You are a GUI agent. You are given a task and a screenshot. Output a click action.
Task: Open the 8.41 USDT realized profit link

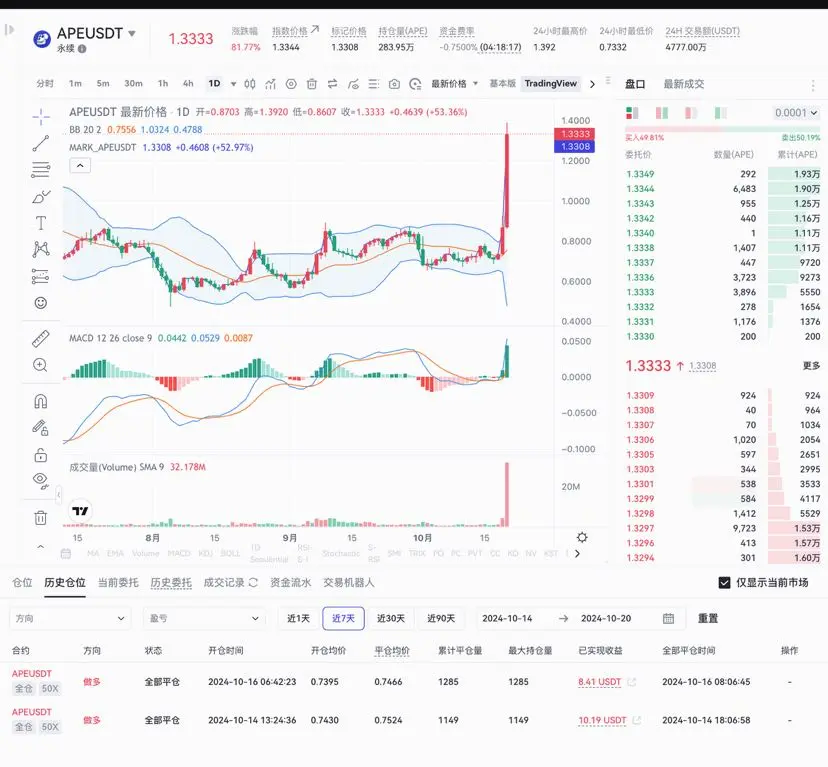tap(599, 682)
